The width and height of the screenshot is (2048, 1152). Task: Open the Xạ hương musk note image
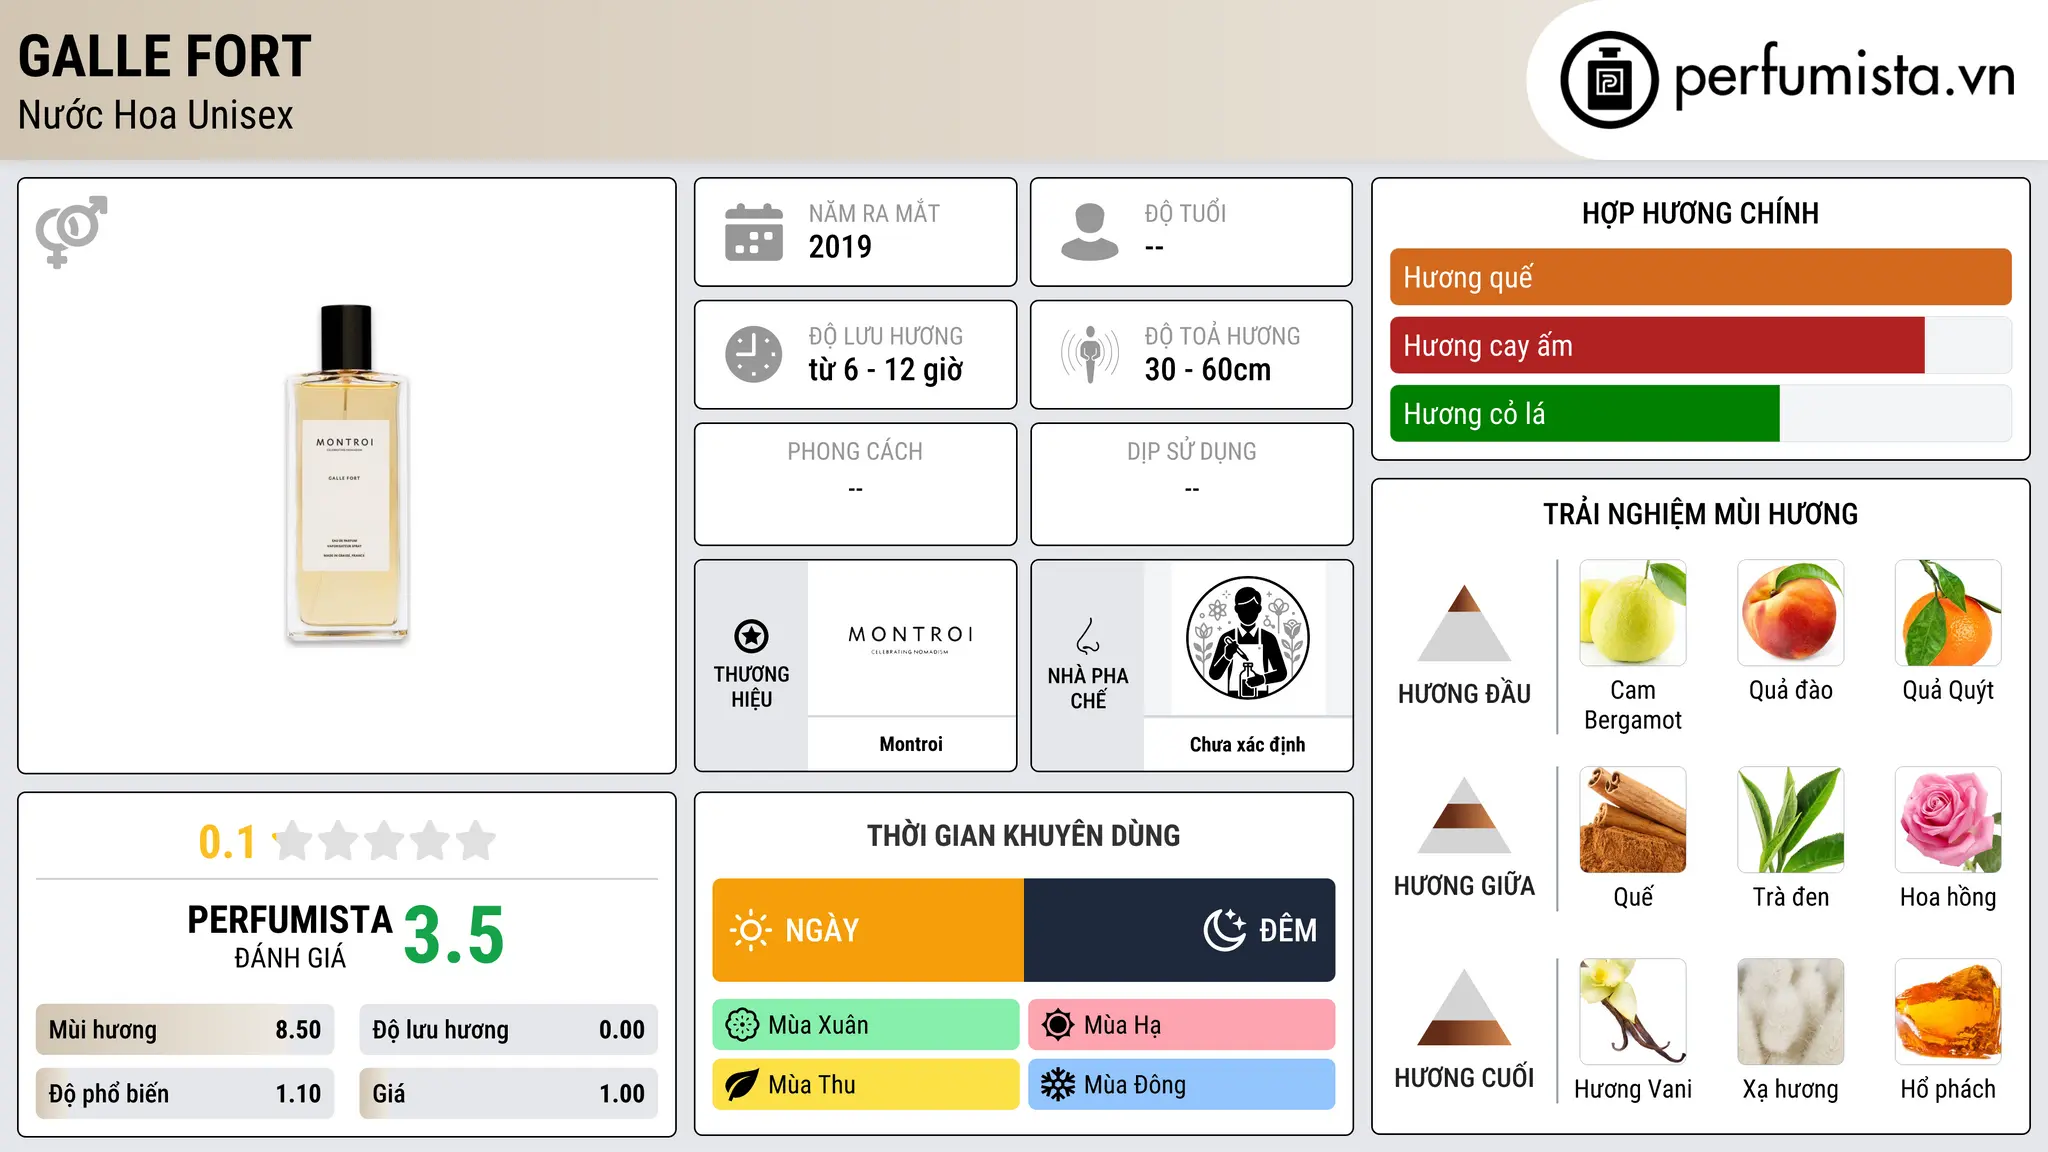(x=1791, y=1012)
